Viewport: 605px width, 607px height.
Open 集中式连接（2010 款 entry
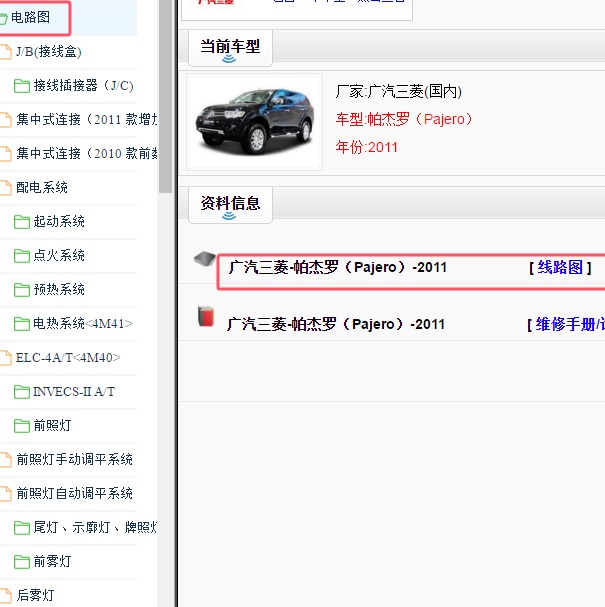click(87, 154)
